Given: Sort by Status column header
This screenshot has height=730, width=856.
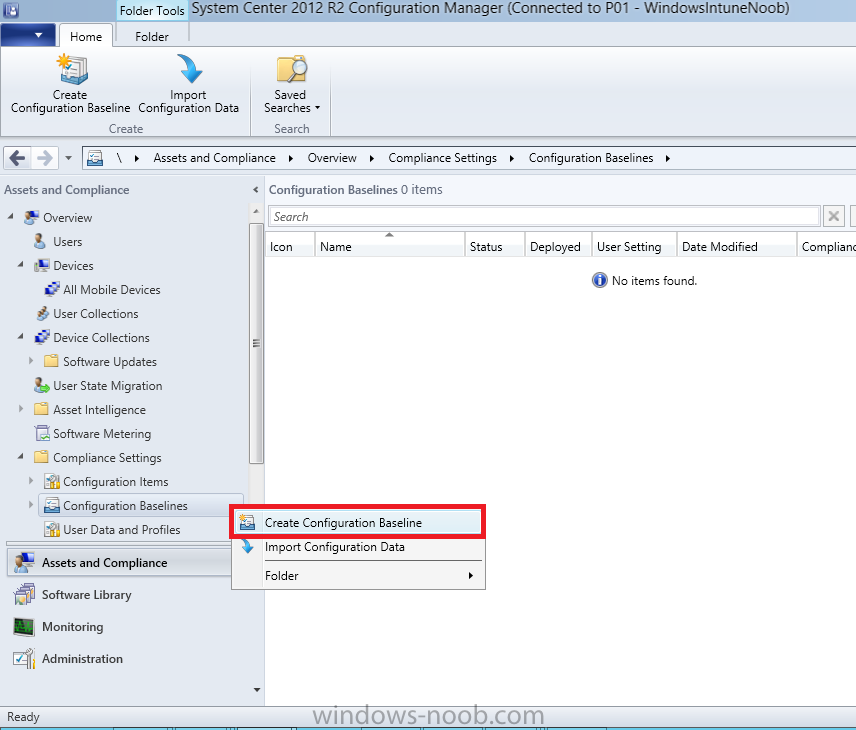Looking at the screenshot, I should pos(495,246).
